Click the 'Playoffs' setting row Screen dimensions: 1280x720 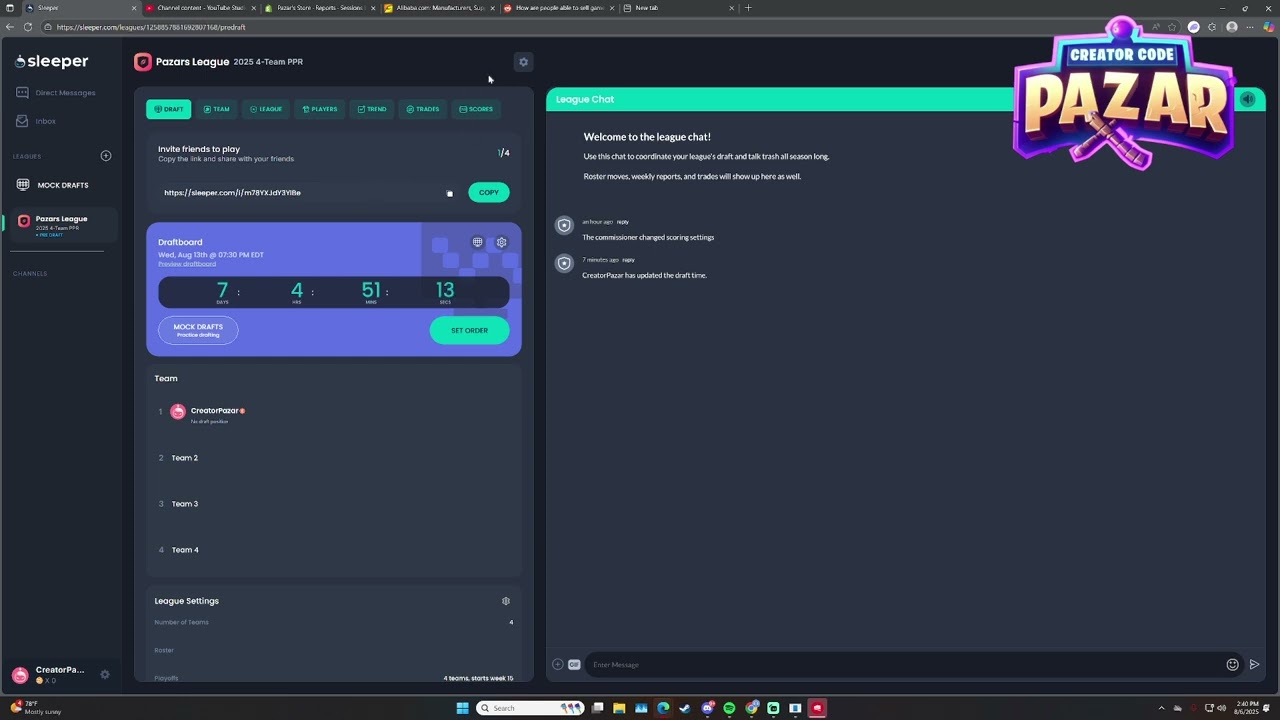click(x=334, y=678)
